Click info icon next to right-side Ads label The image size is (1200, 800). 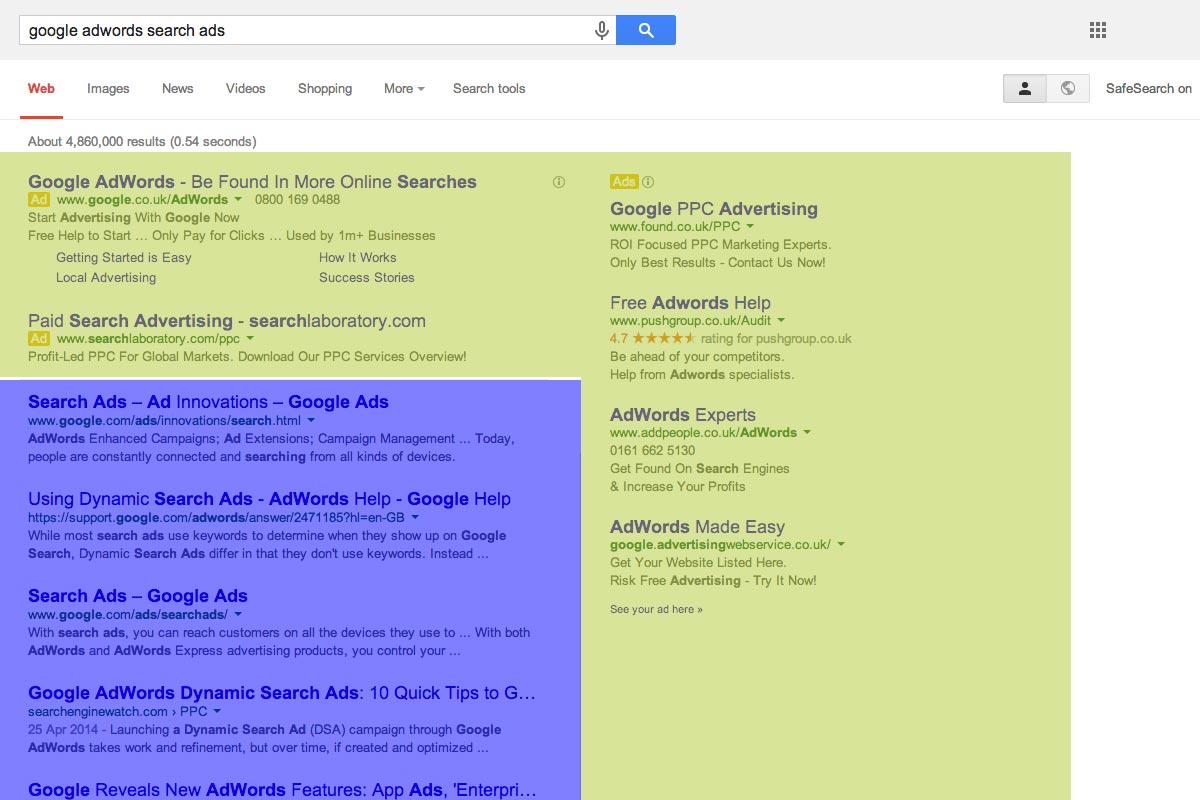click(648, 182)
